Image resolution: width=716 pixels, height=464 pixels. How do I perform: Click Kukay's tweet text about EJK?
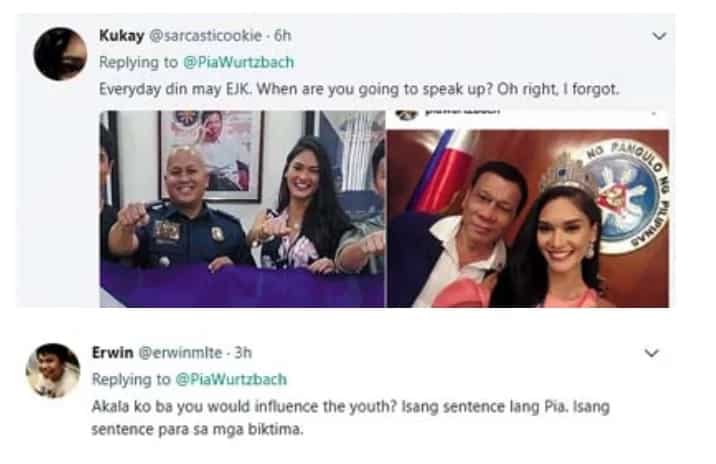[359, 89]
